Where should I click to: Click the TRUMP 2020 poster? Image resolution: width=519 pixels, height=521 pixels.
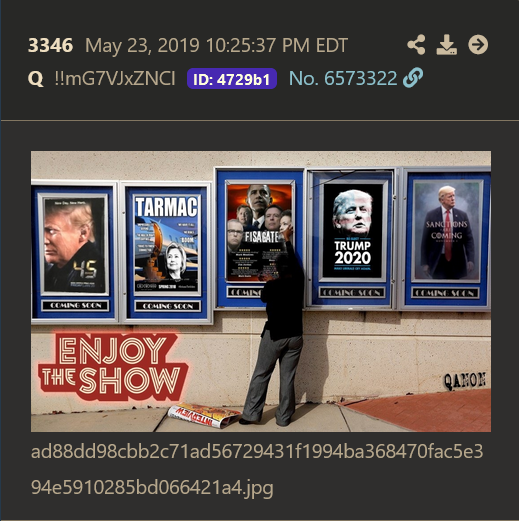(x=353, y=230)
